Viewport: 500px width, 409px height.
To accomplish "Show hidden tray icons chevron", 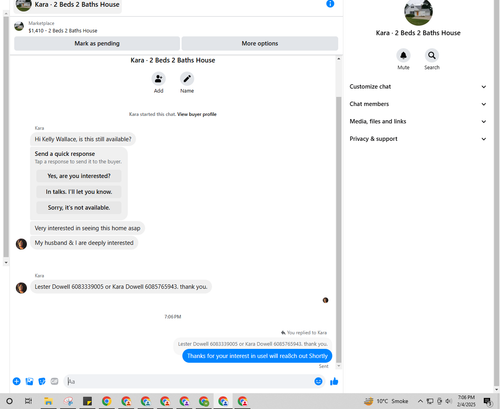I will 420,401.
